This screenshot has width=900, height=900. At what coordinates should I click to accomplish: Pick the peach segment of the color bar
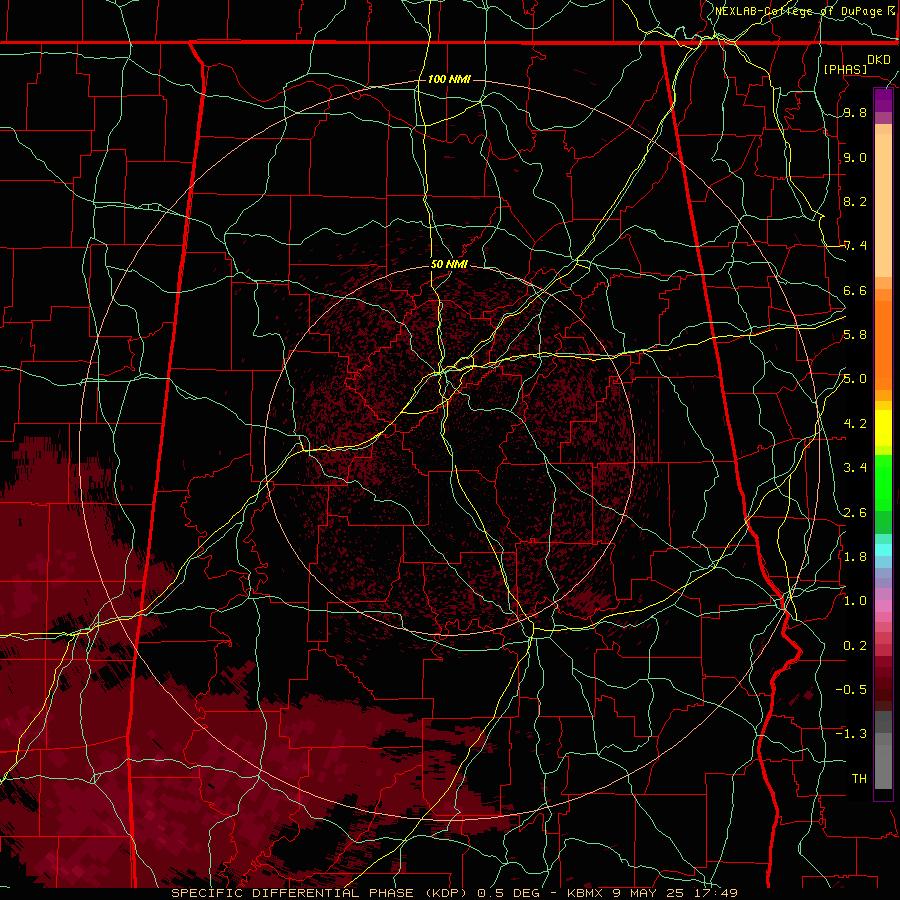point(883,201)
